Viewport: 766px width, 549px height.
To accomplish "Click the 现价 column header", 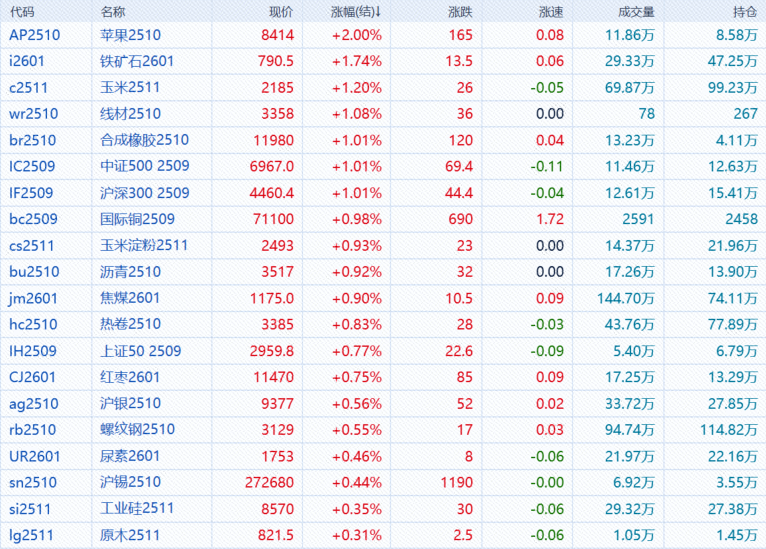I will 281,12.
